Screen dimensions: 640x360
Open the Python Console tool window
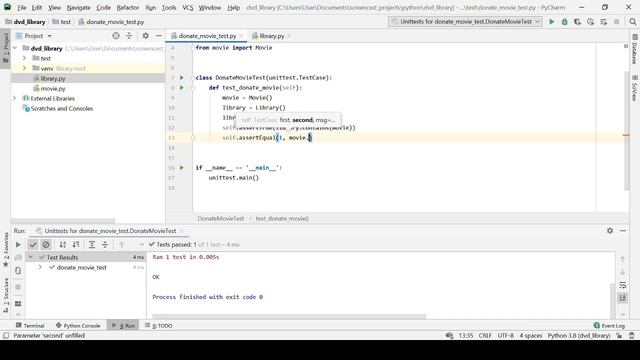(78, 325)
